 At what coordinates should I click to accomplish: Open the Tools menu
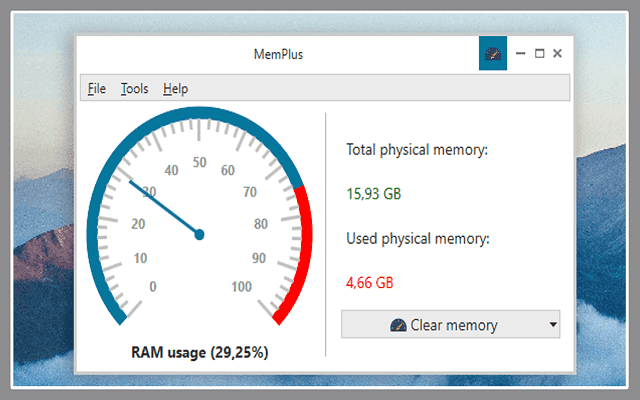pos(134,88)
